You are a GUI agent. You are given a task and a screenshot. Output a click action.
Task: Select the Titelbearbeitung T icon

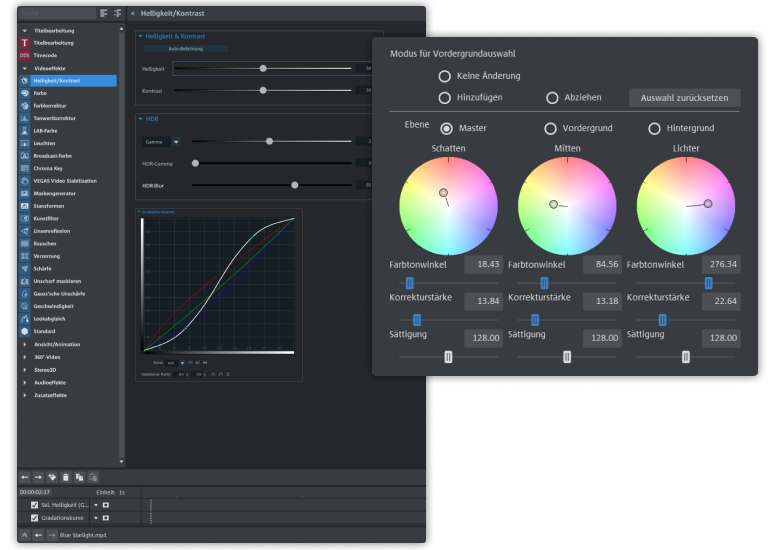pos(25,43)
